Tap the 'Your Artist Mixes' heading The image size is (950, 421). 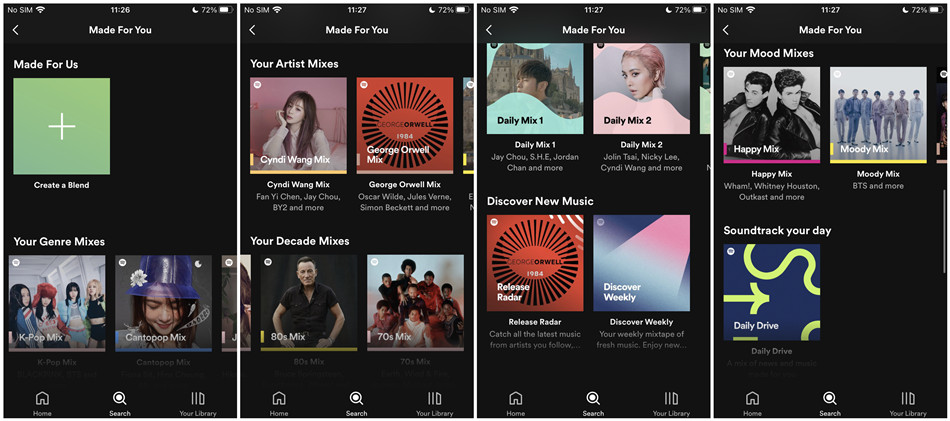tap(294, 64)
